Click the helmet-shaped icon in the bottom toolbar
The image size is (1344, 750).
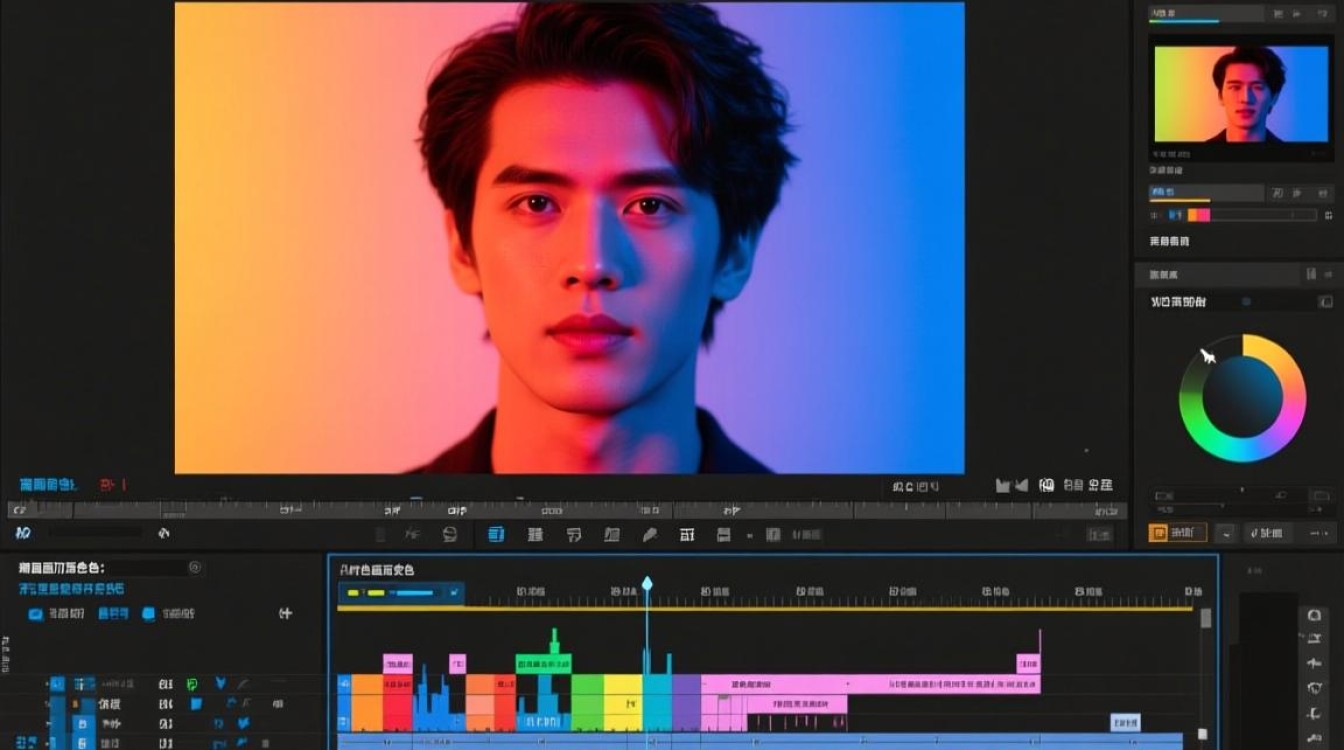pyautogui.click(x=450, y=535)
